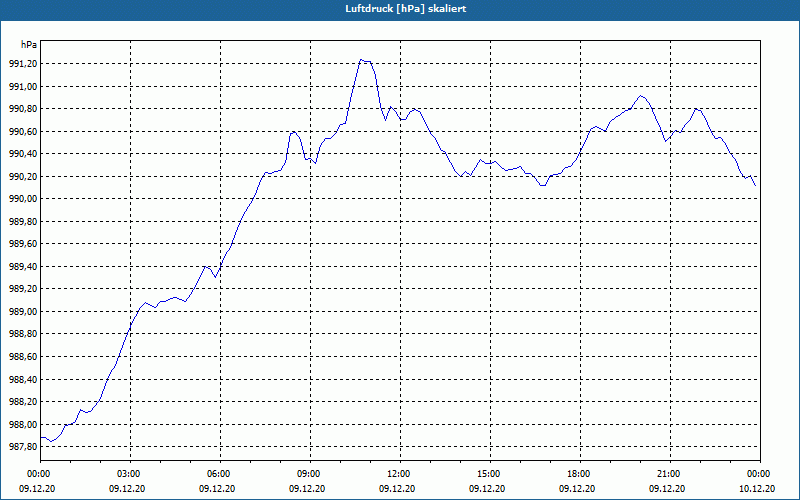Pick the 988,60 pressure label
Viewport: 800px width, 500px height.
click(x=23, y=357)
